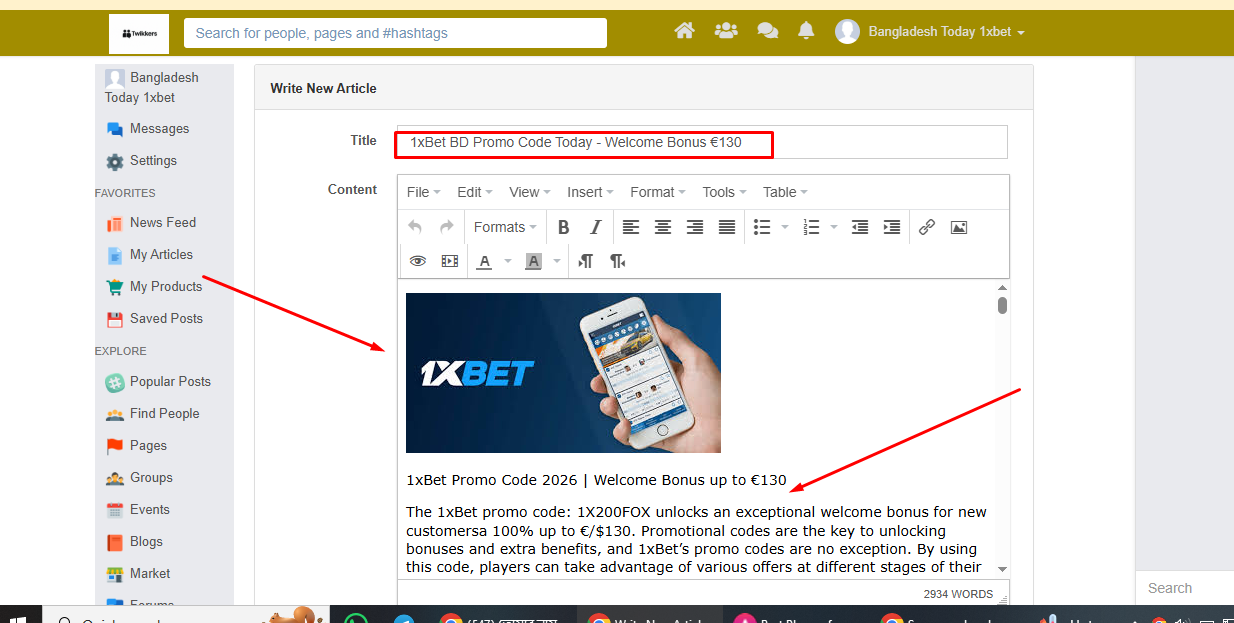
Task: Undo the last edit
Action: [x=415, y=227]
